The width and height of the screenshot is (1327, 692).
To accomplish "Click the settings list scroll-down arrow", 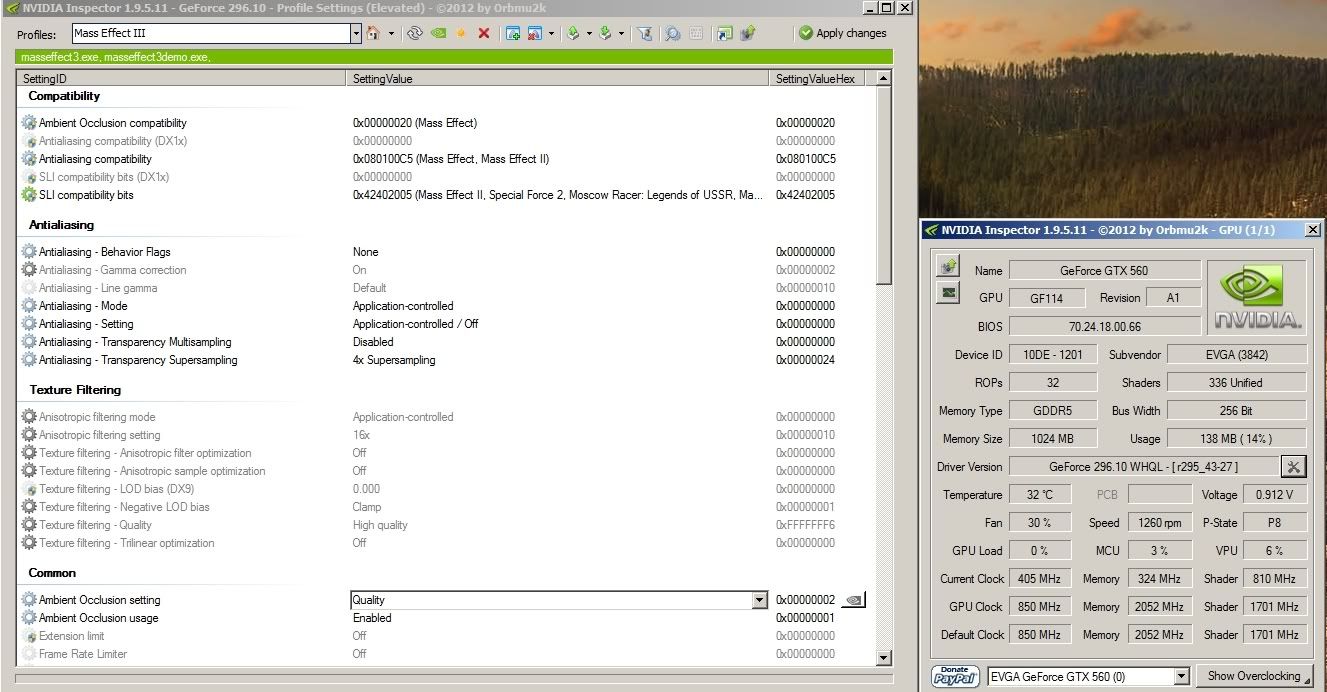I will coord(883,657).
